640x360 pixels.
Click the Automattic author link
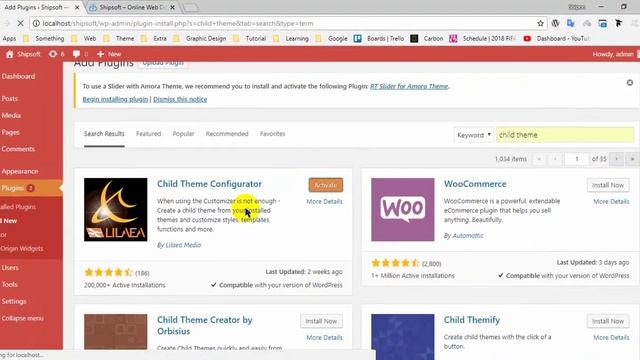[x=468, y=236]
